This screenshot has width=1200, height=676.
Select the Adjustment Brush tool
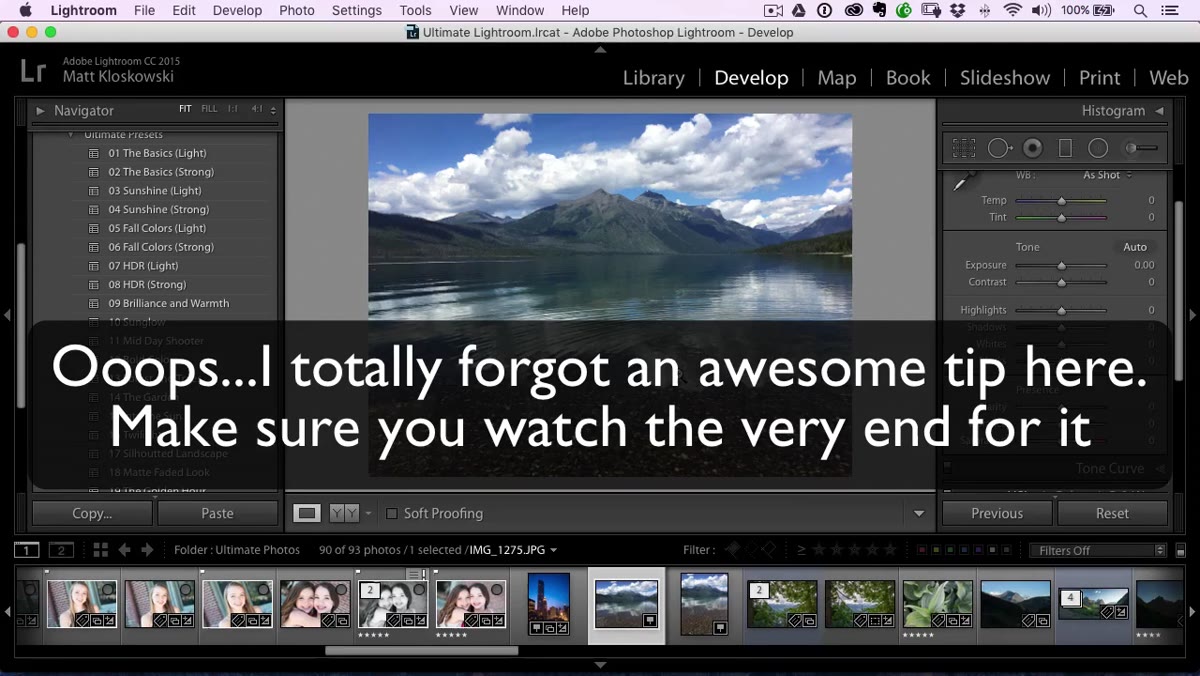click(1141, 148)
